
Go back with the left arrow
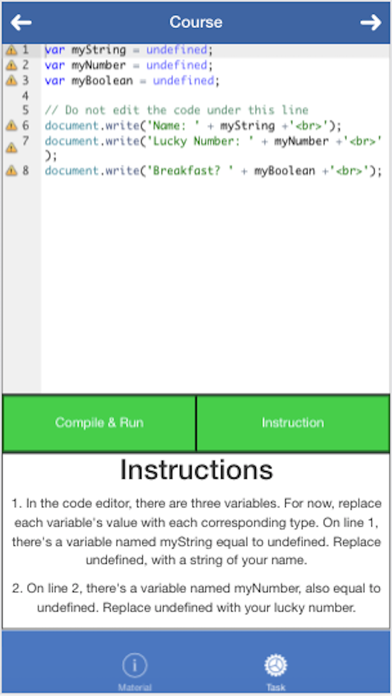21,22
